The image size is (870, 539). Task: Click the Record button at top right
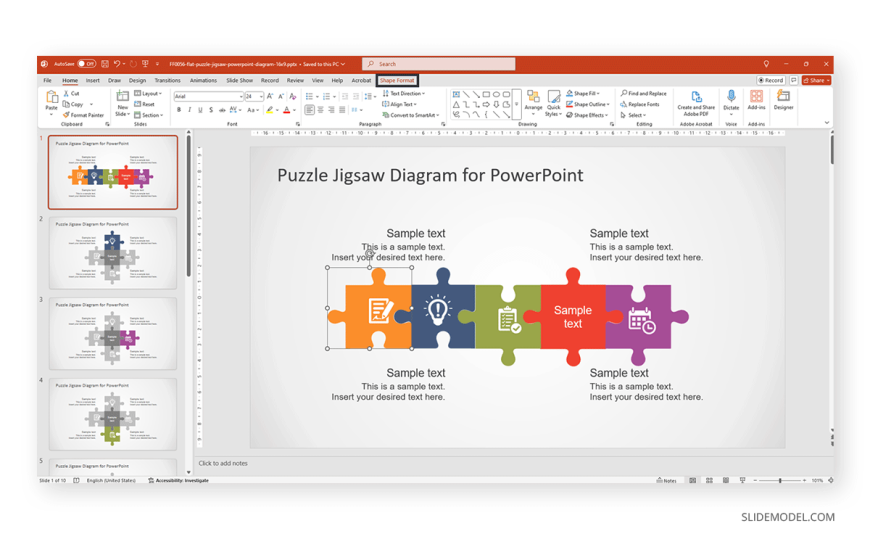coord(771,80)
